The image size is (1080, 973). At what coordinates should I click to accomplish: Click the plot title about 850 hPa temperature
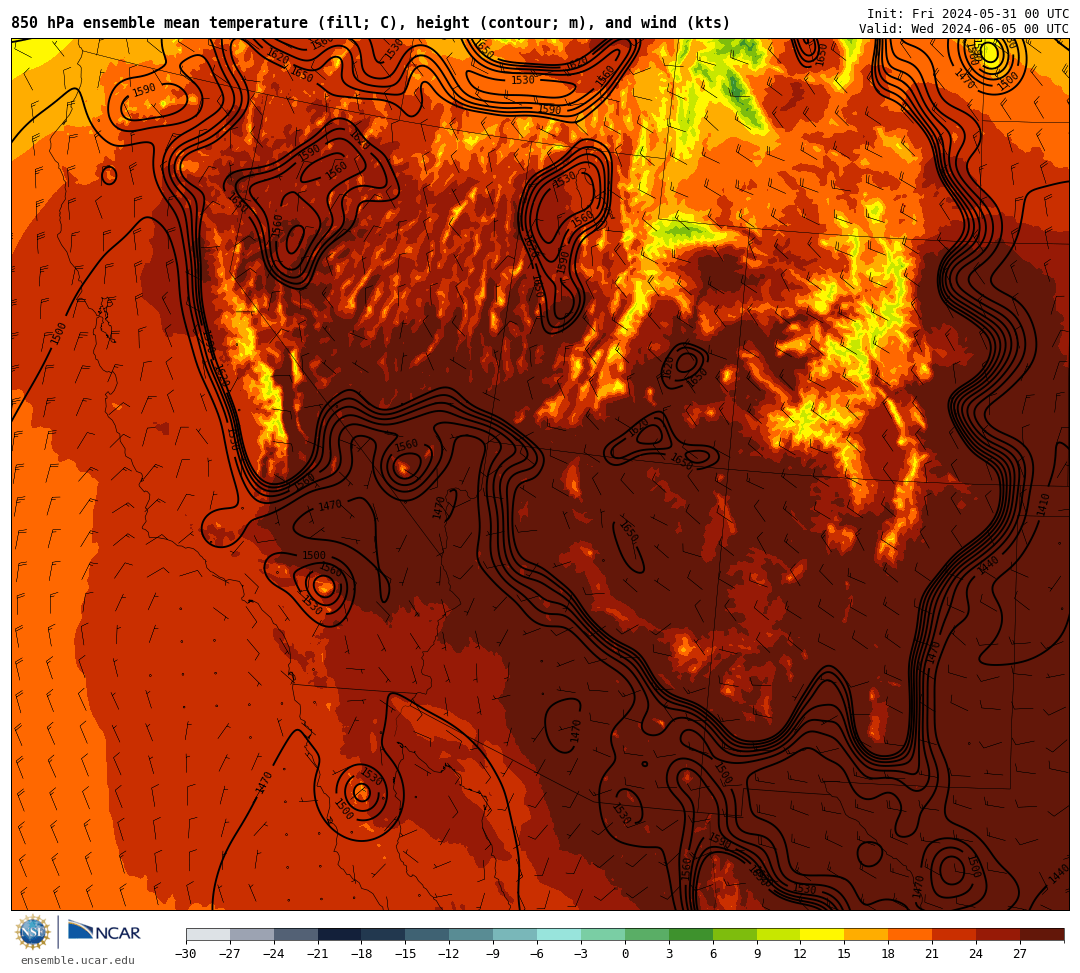point(371,23)
